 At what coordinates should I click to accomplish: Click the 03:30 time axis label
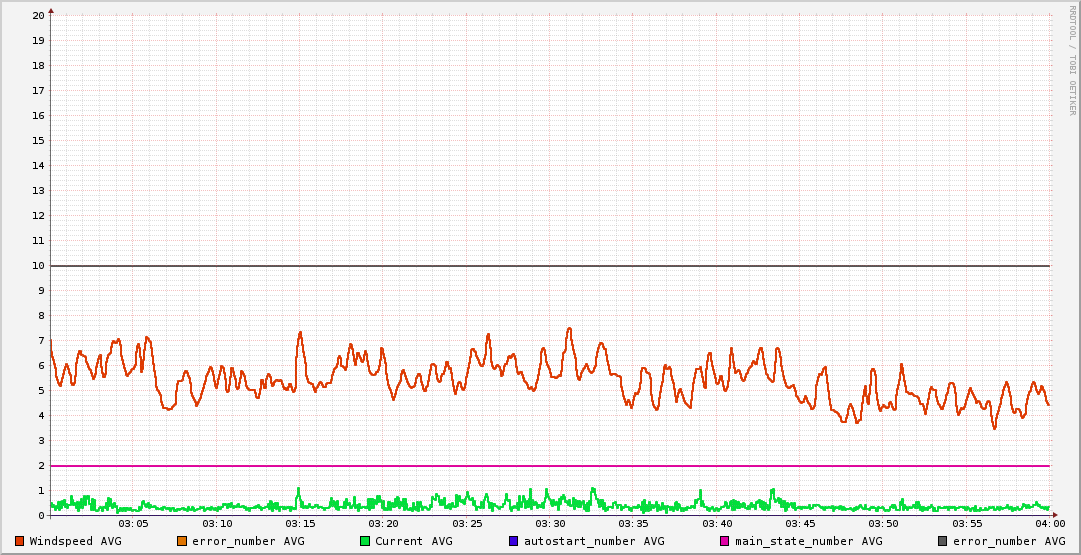pyautogui.click(x=550, y=524)
